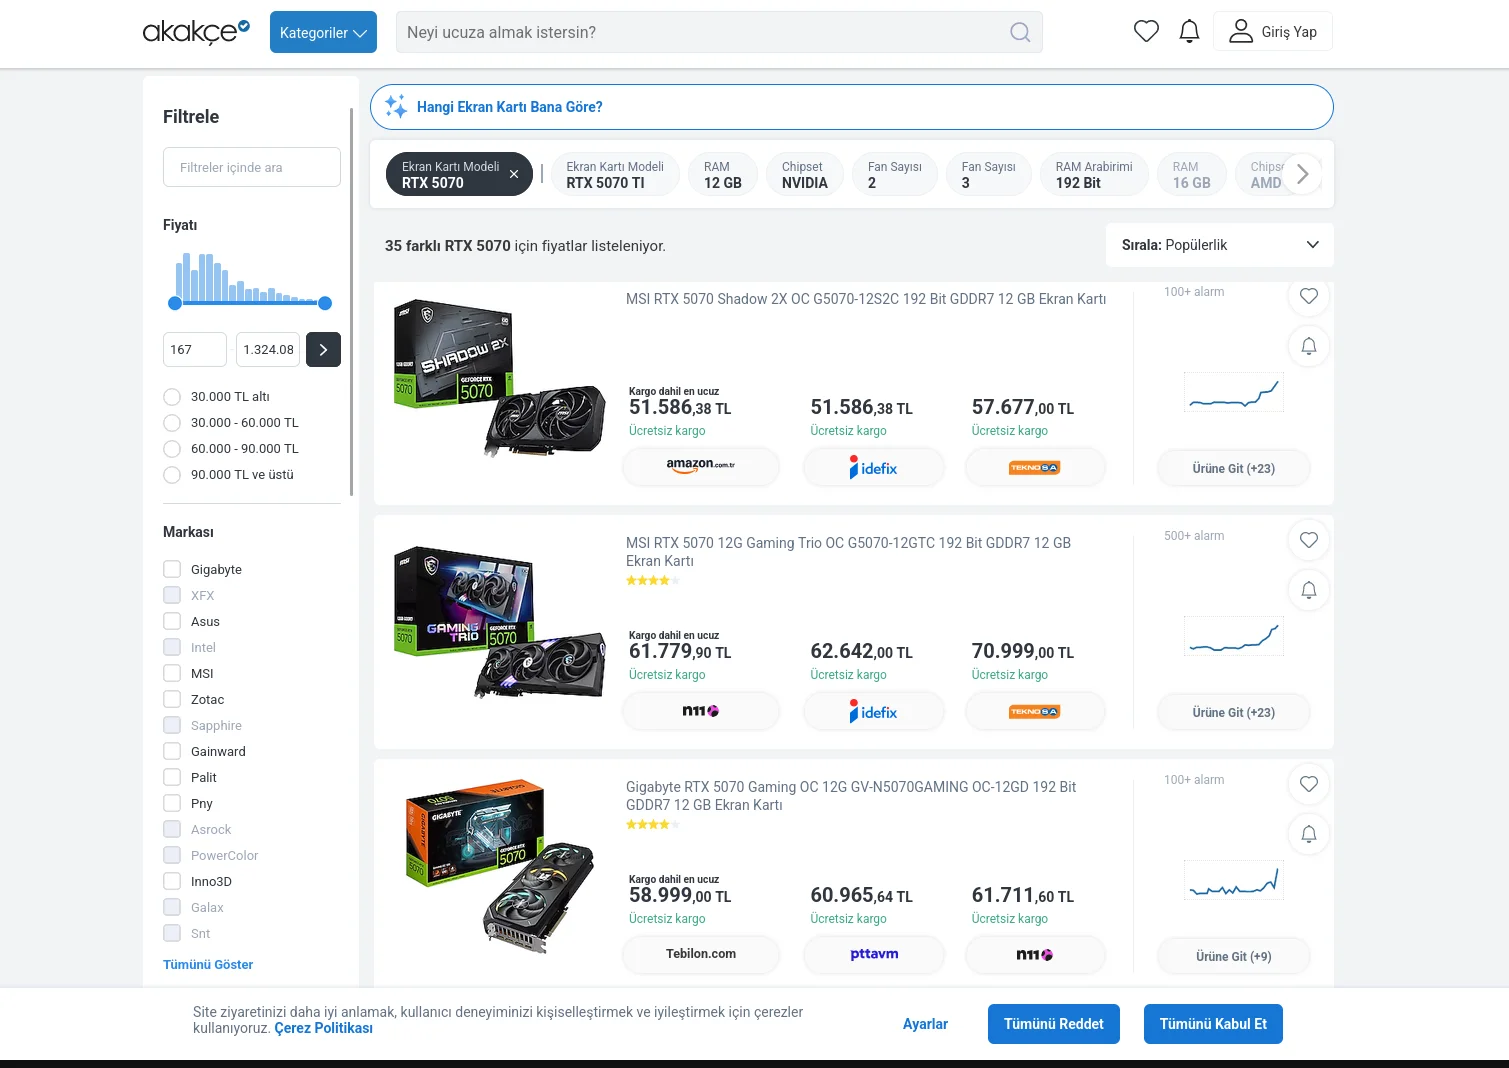This screenshot has width=1509, height=1068.
Task: Click sparkle icon in Hangi Ekran Kartı banner
Action: coord(396,106)
